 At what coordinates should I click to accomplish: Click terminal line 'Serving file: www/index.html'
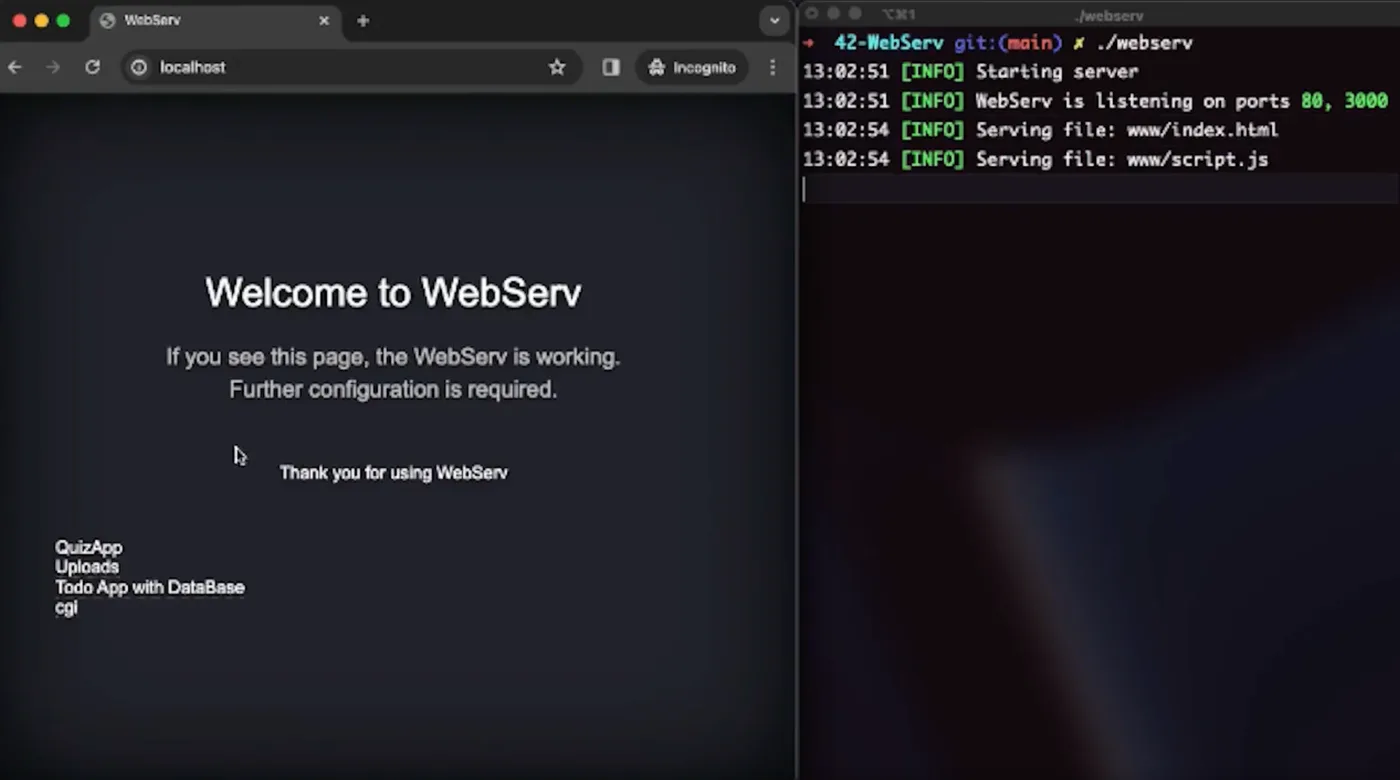click(x=1040, y=130)
